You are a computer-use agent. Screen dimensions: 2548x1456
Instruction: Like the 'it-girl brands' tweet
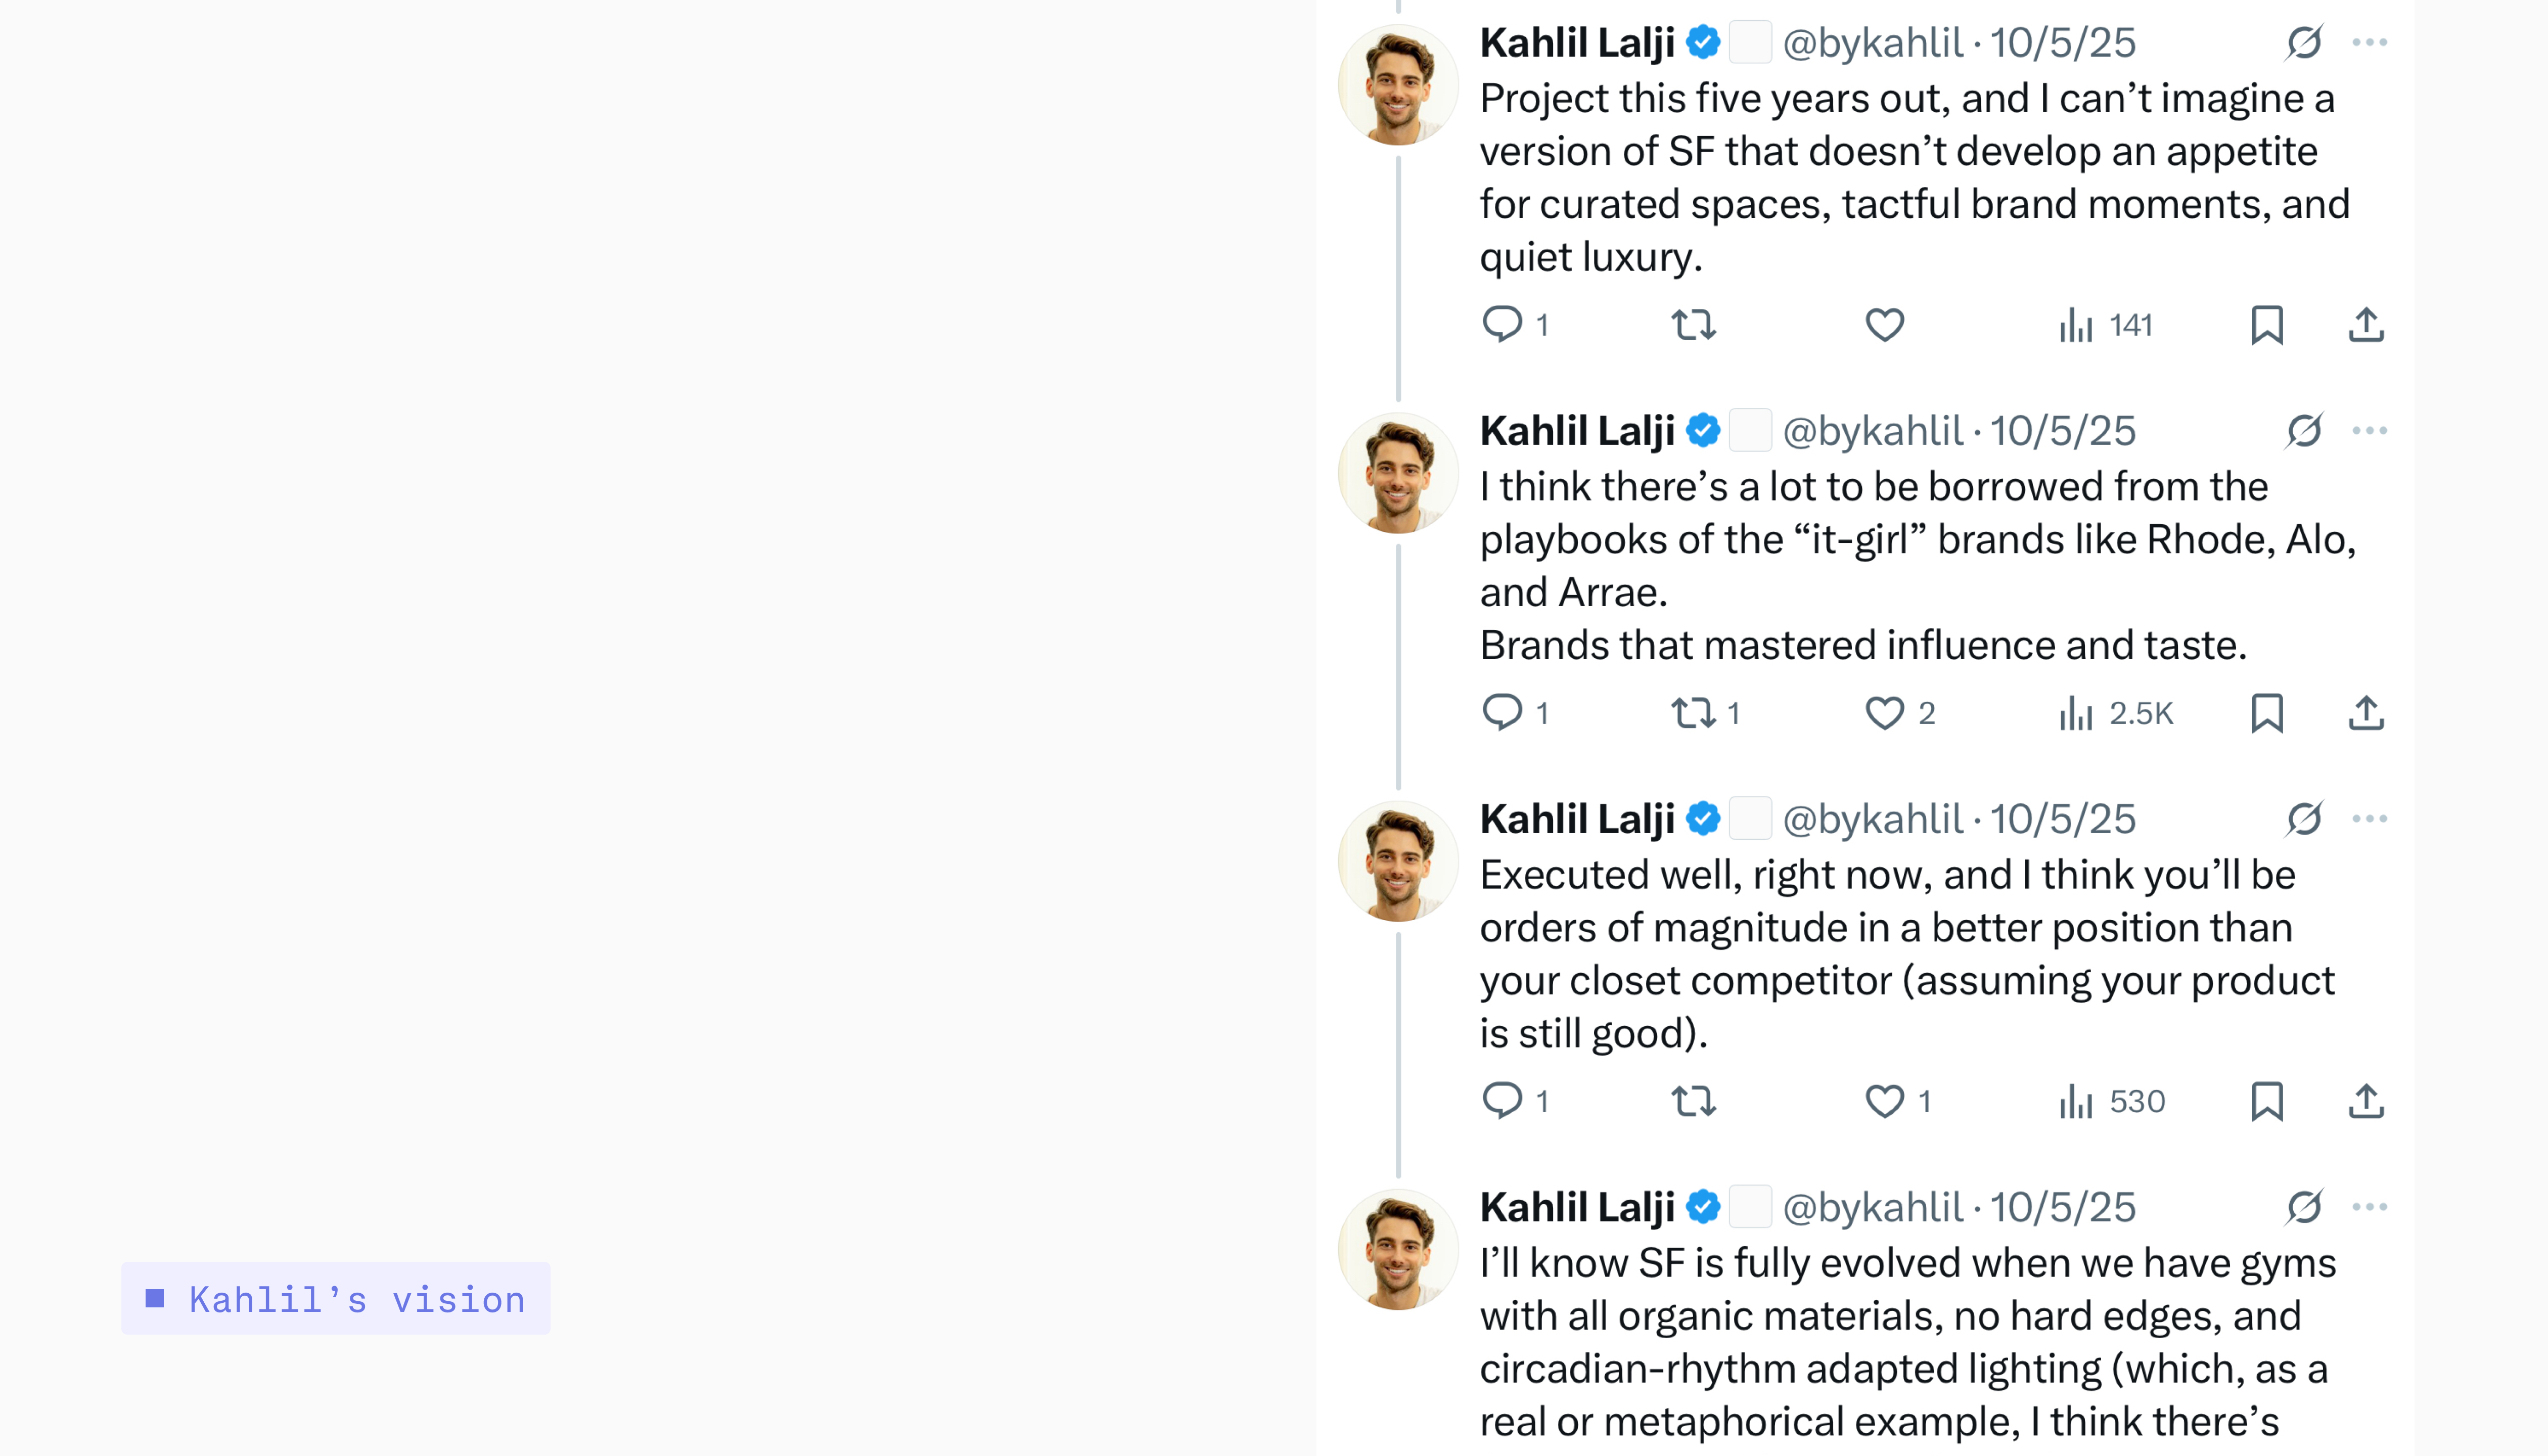[x=1885, y=713]
